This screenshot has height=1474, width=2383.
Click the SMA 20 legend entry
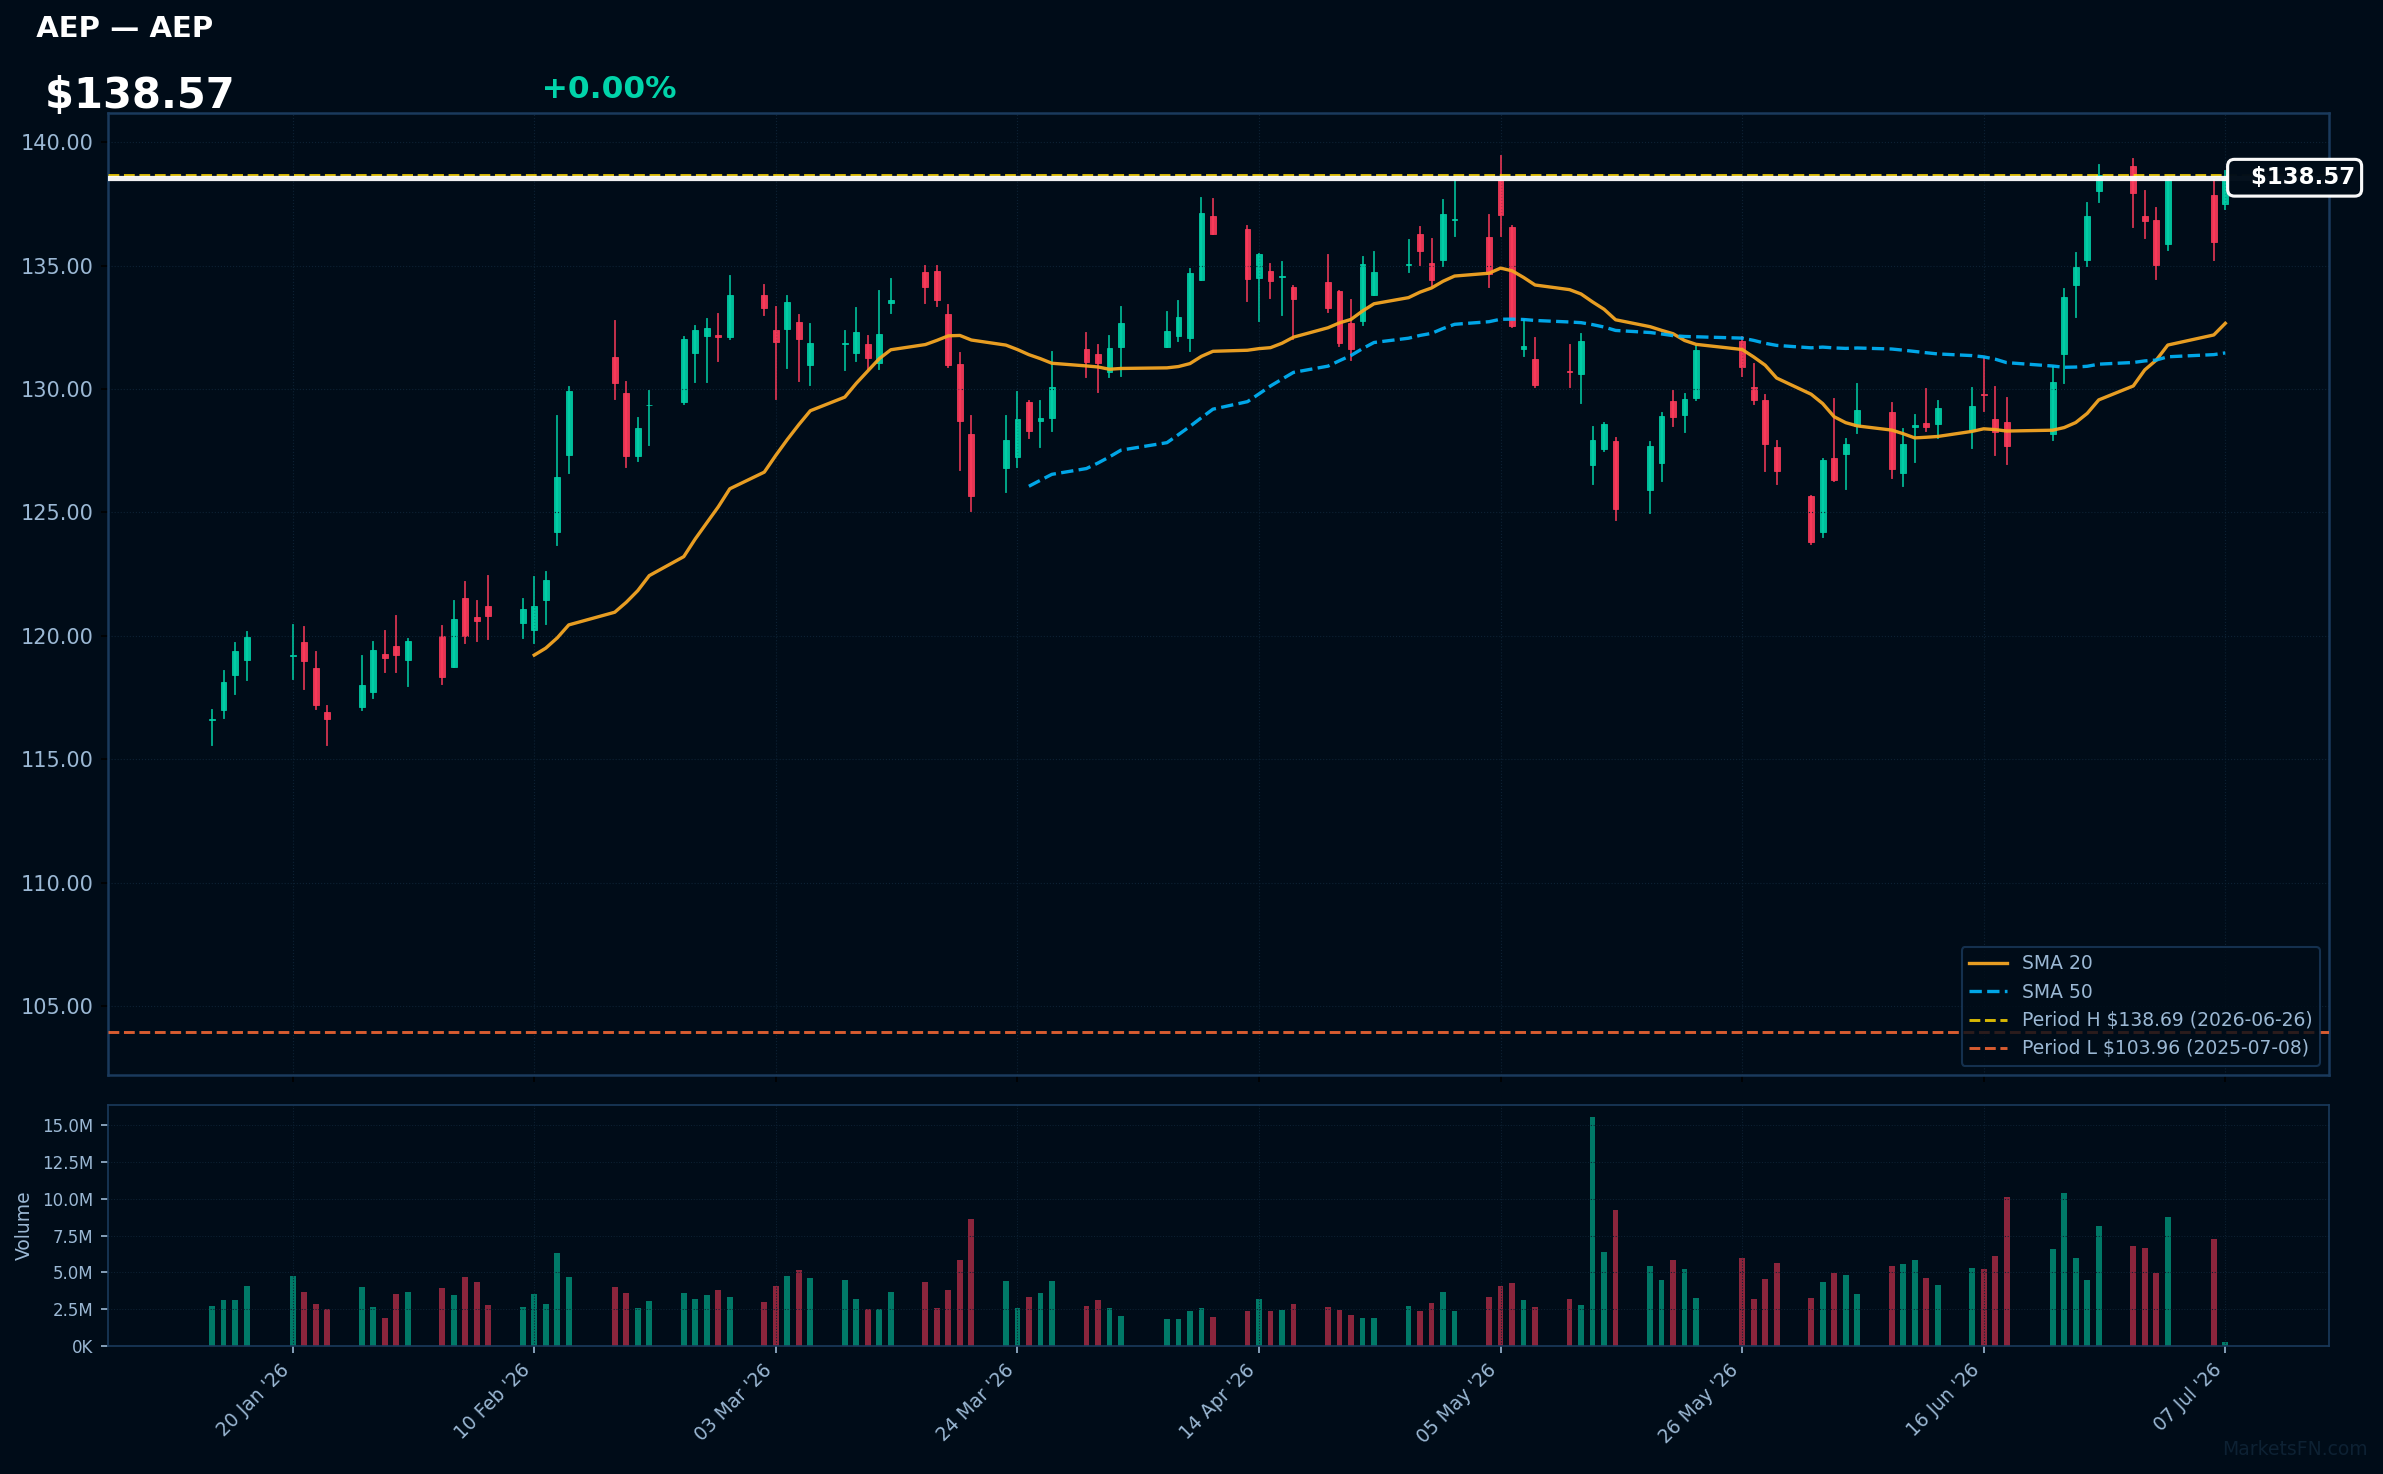2056,963
